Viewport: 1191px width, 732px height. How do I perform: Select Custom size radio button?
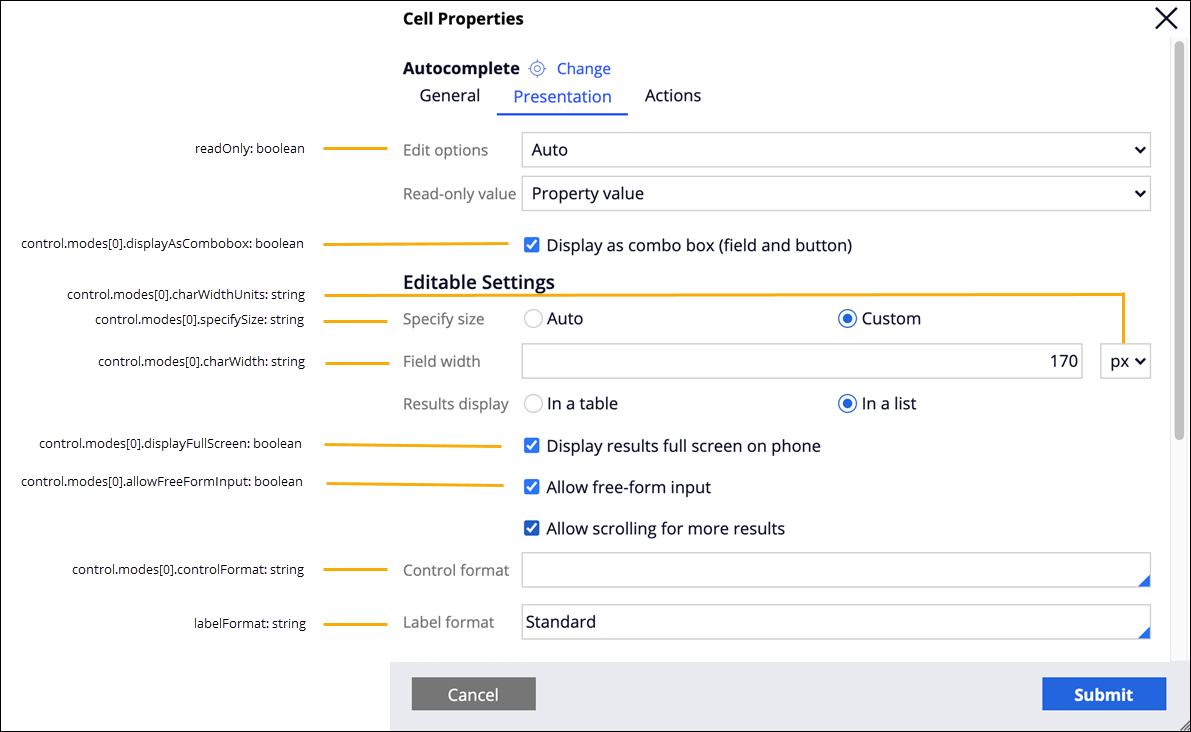[847, 319]
